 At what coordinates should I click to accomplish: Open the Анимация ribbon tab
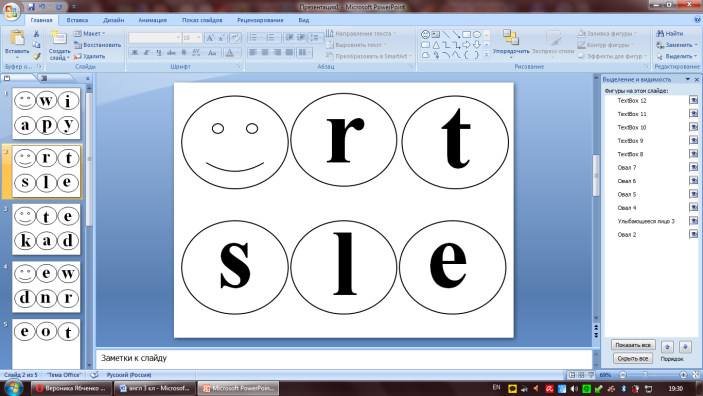pyautogui.click(x=152, y=20)
